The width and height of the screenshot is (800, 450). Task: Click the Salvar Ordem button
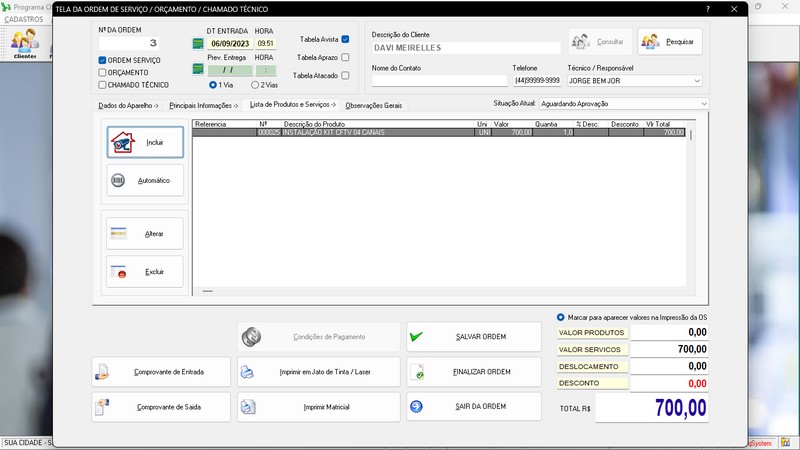pyautogui.click(x=473, y=337)
